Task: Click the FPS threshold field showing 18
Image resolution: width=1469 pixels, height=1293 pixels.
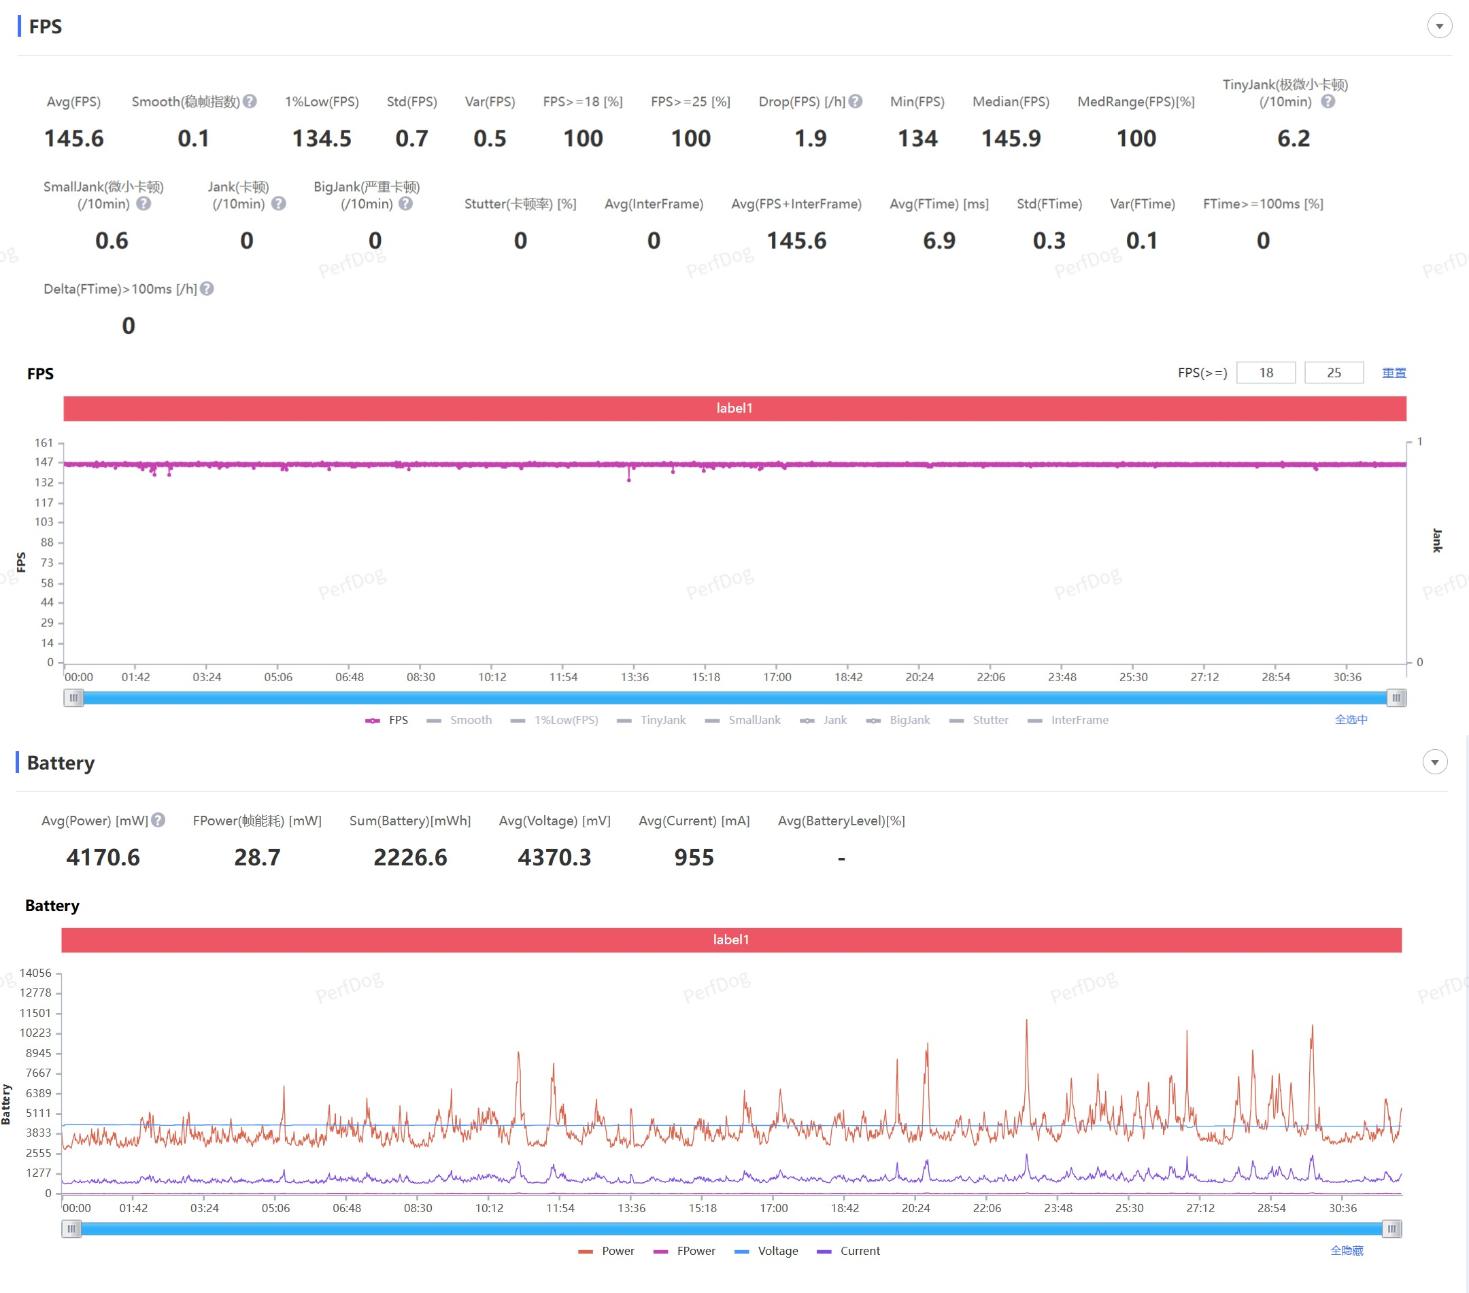Action: tap(1266, 373)
